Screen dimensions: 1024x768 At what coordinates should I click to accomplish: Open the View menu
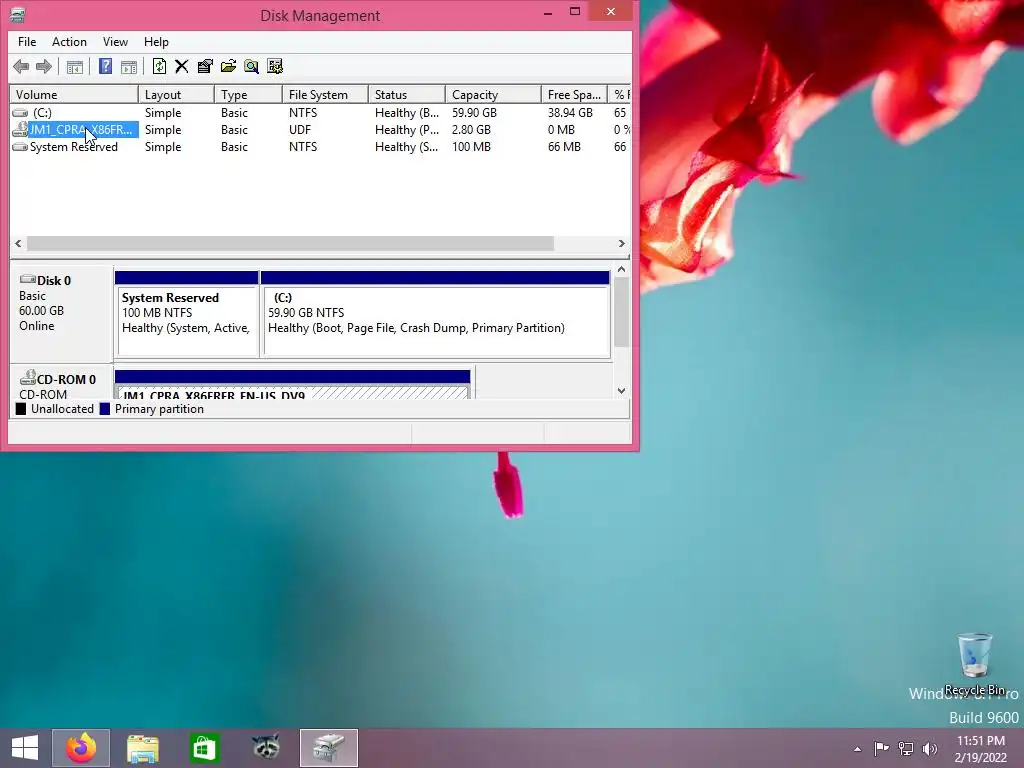click(x=115, y=42)
